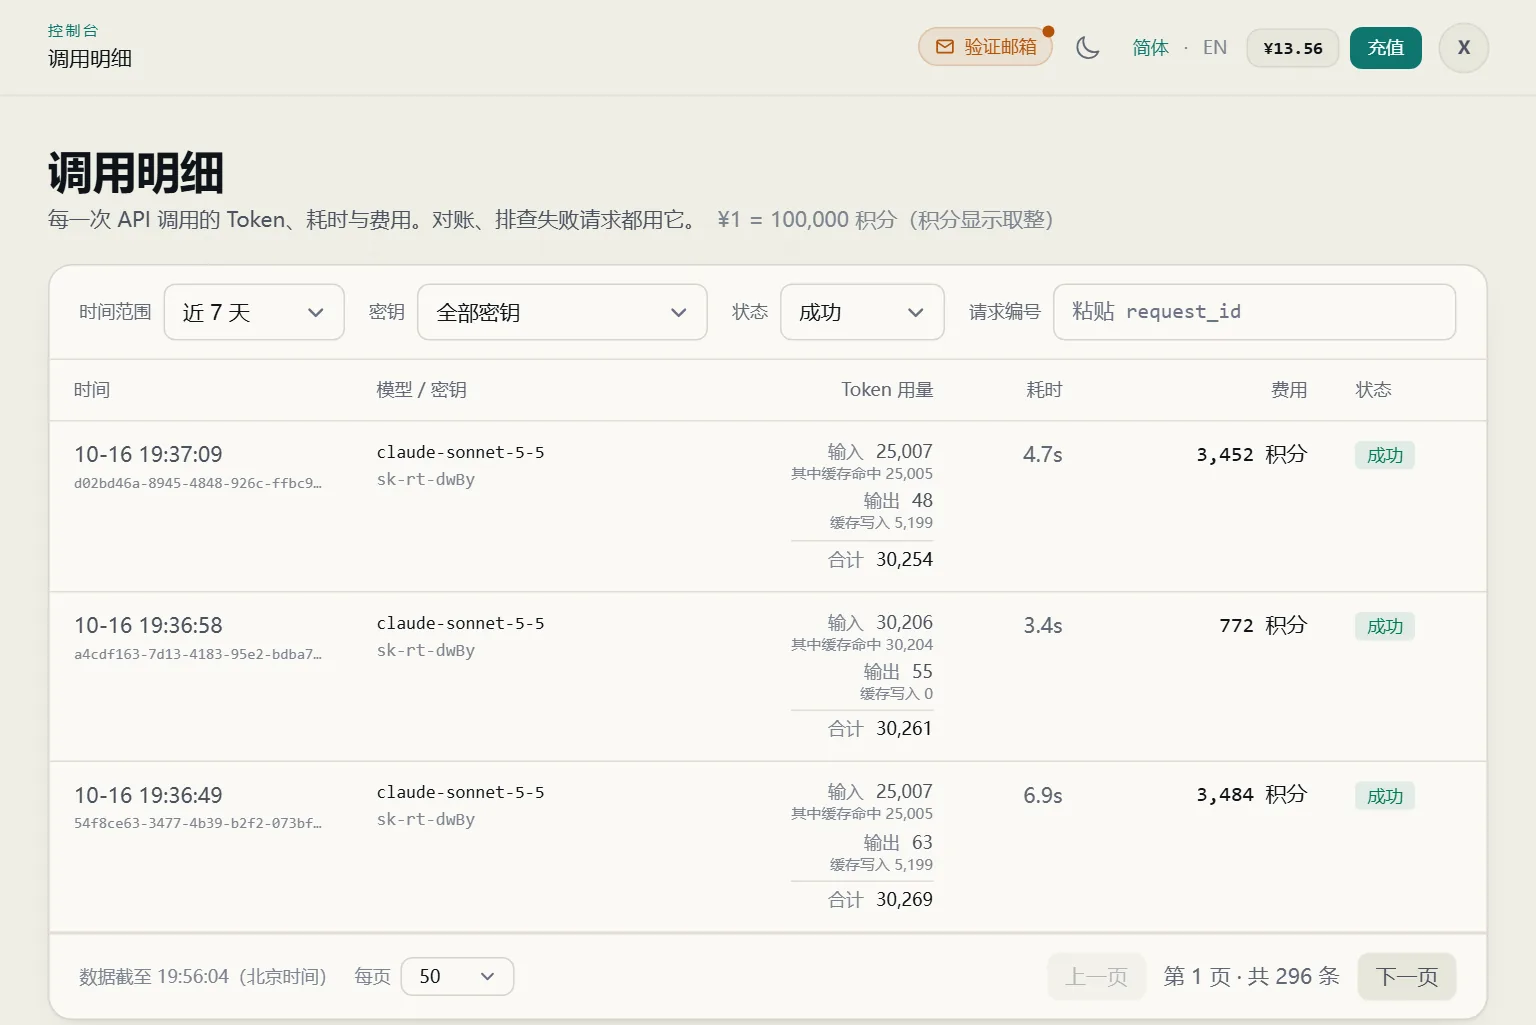
Task: Open the 时间范围 dropdown showing 近 7 天
Action: point(254,312)
